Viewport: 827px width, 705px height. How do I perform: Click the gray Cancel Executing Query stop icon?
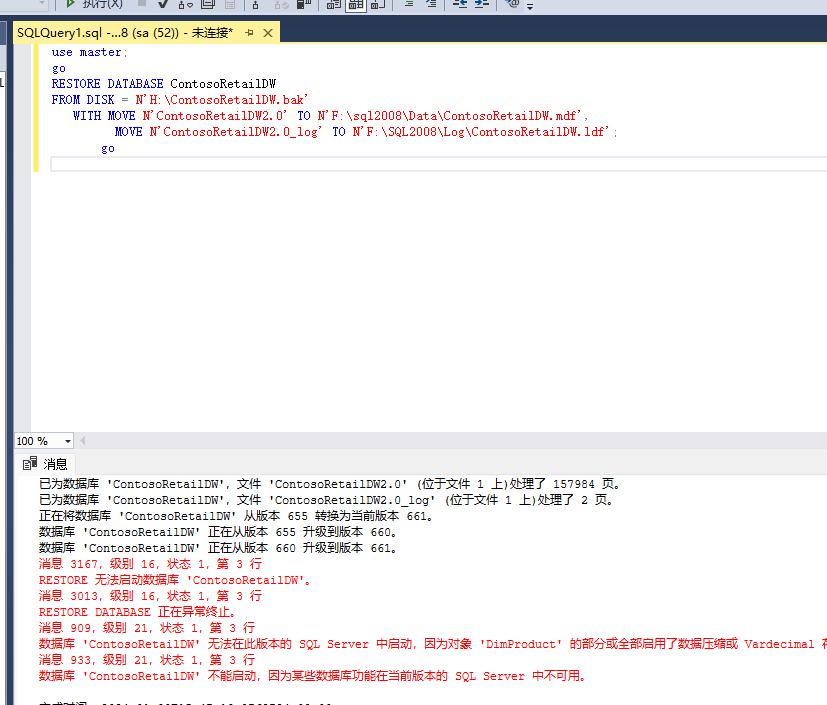tap(141, 3)
